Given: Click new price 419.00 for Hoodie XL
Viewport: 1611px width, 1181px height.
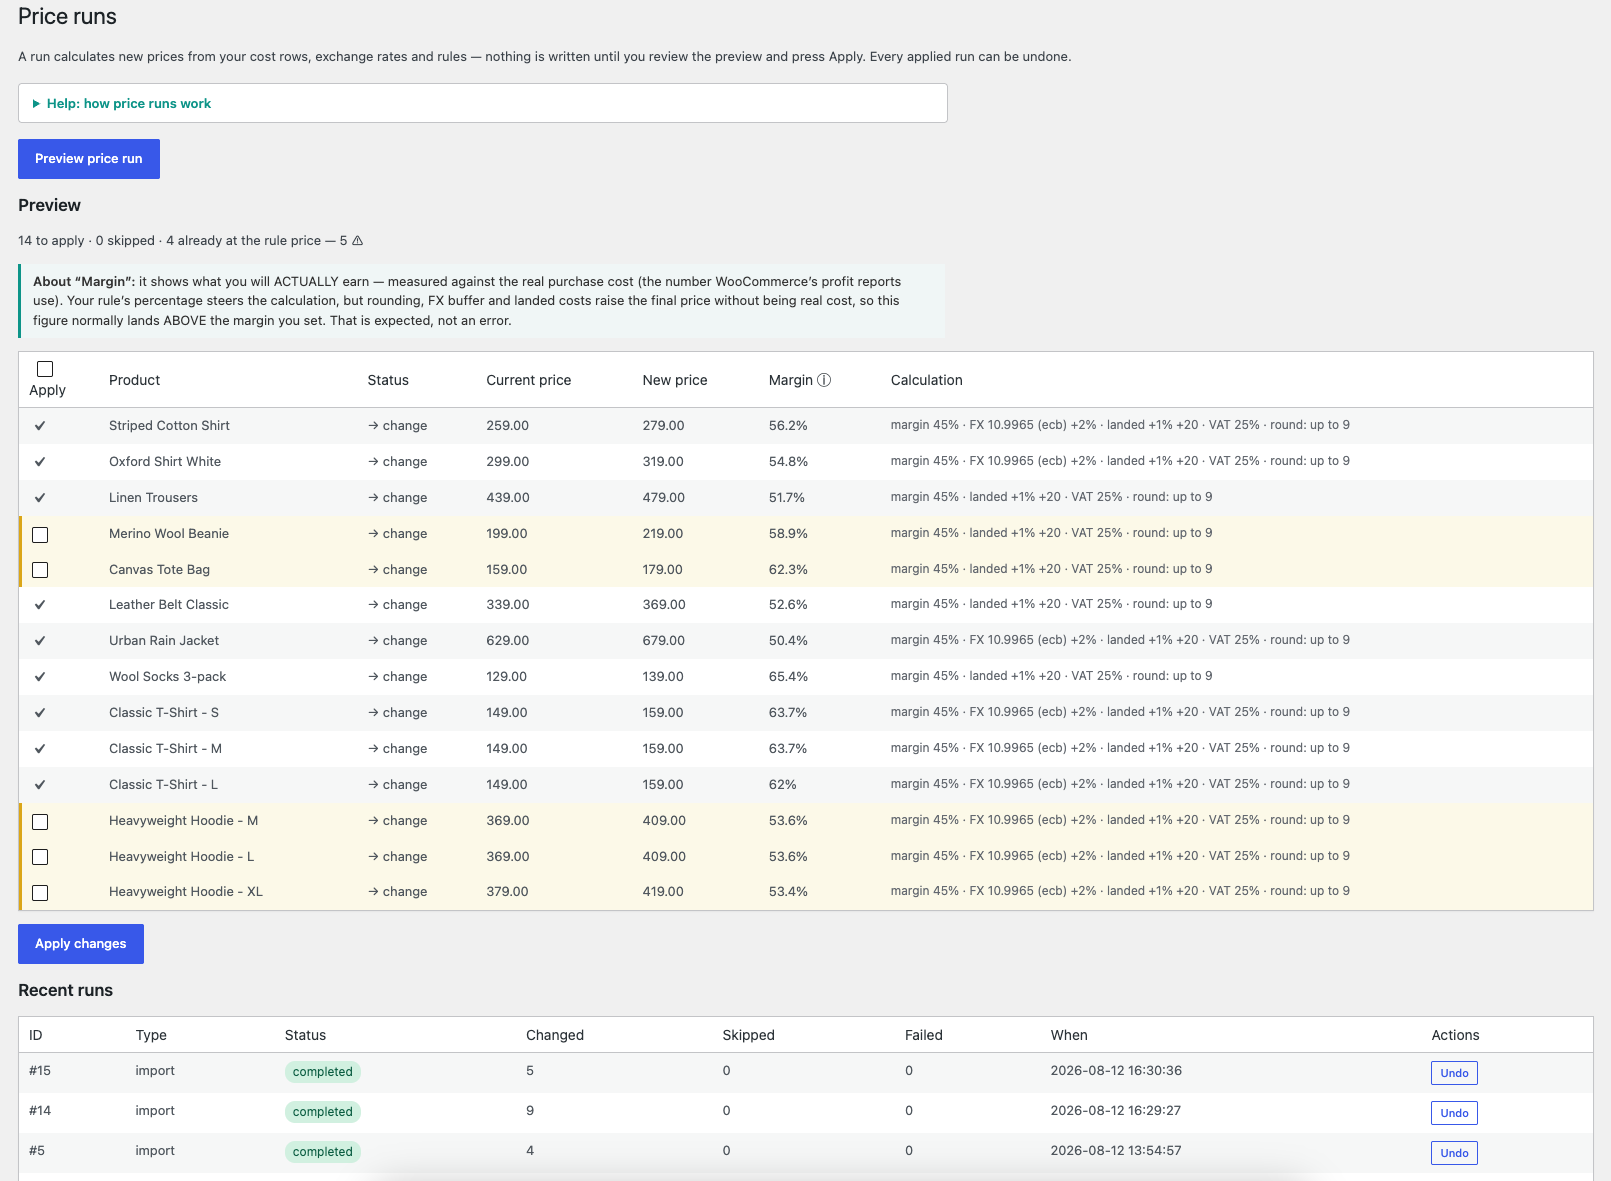Looking at the screenshot, I should tap(663, 892).
